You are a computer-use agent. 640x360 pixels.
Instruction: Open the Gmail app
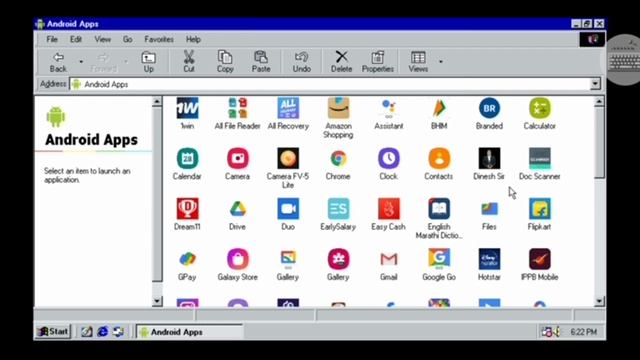pos(389,259)
